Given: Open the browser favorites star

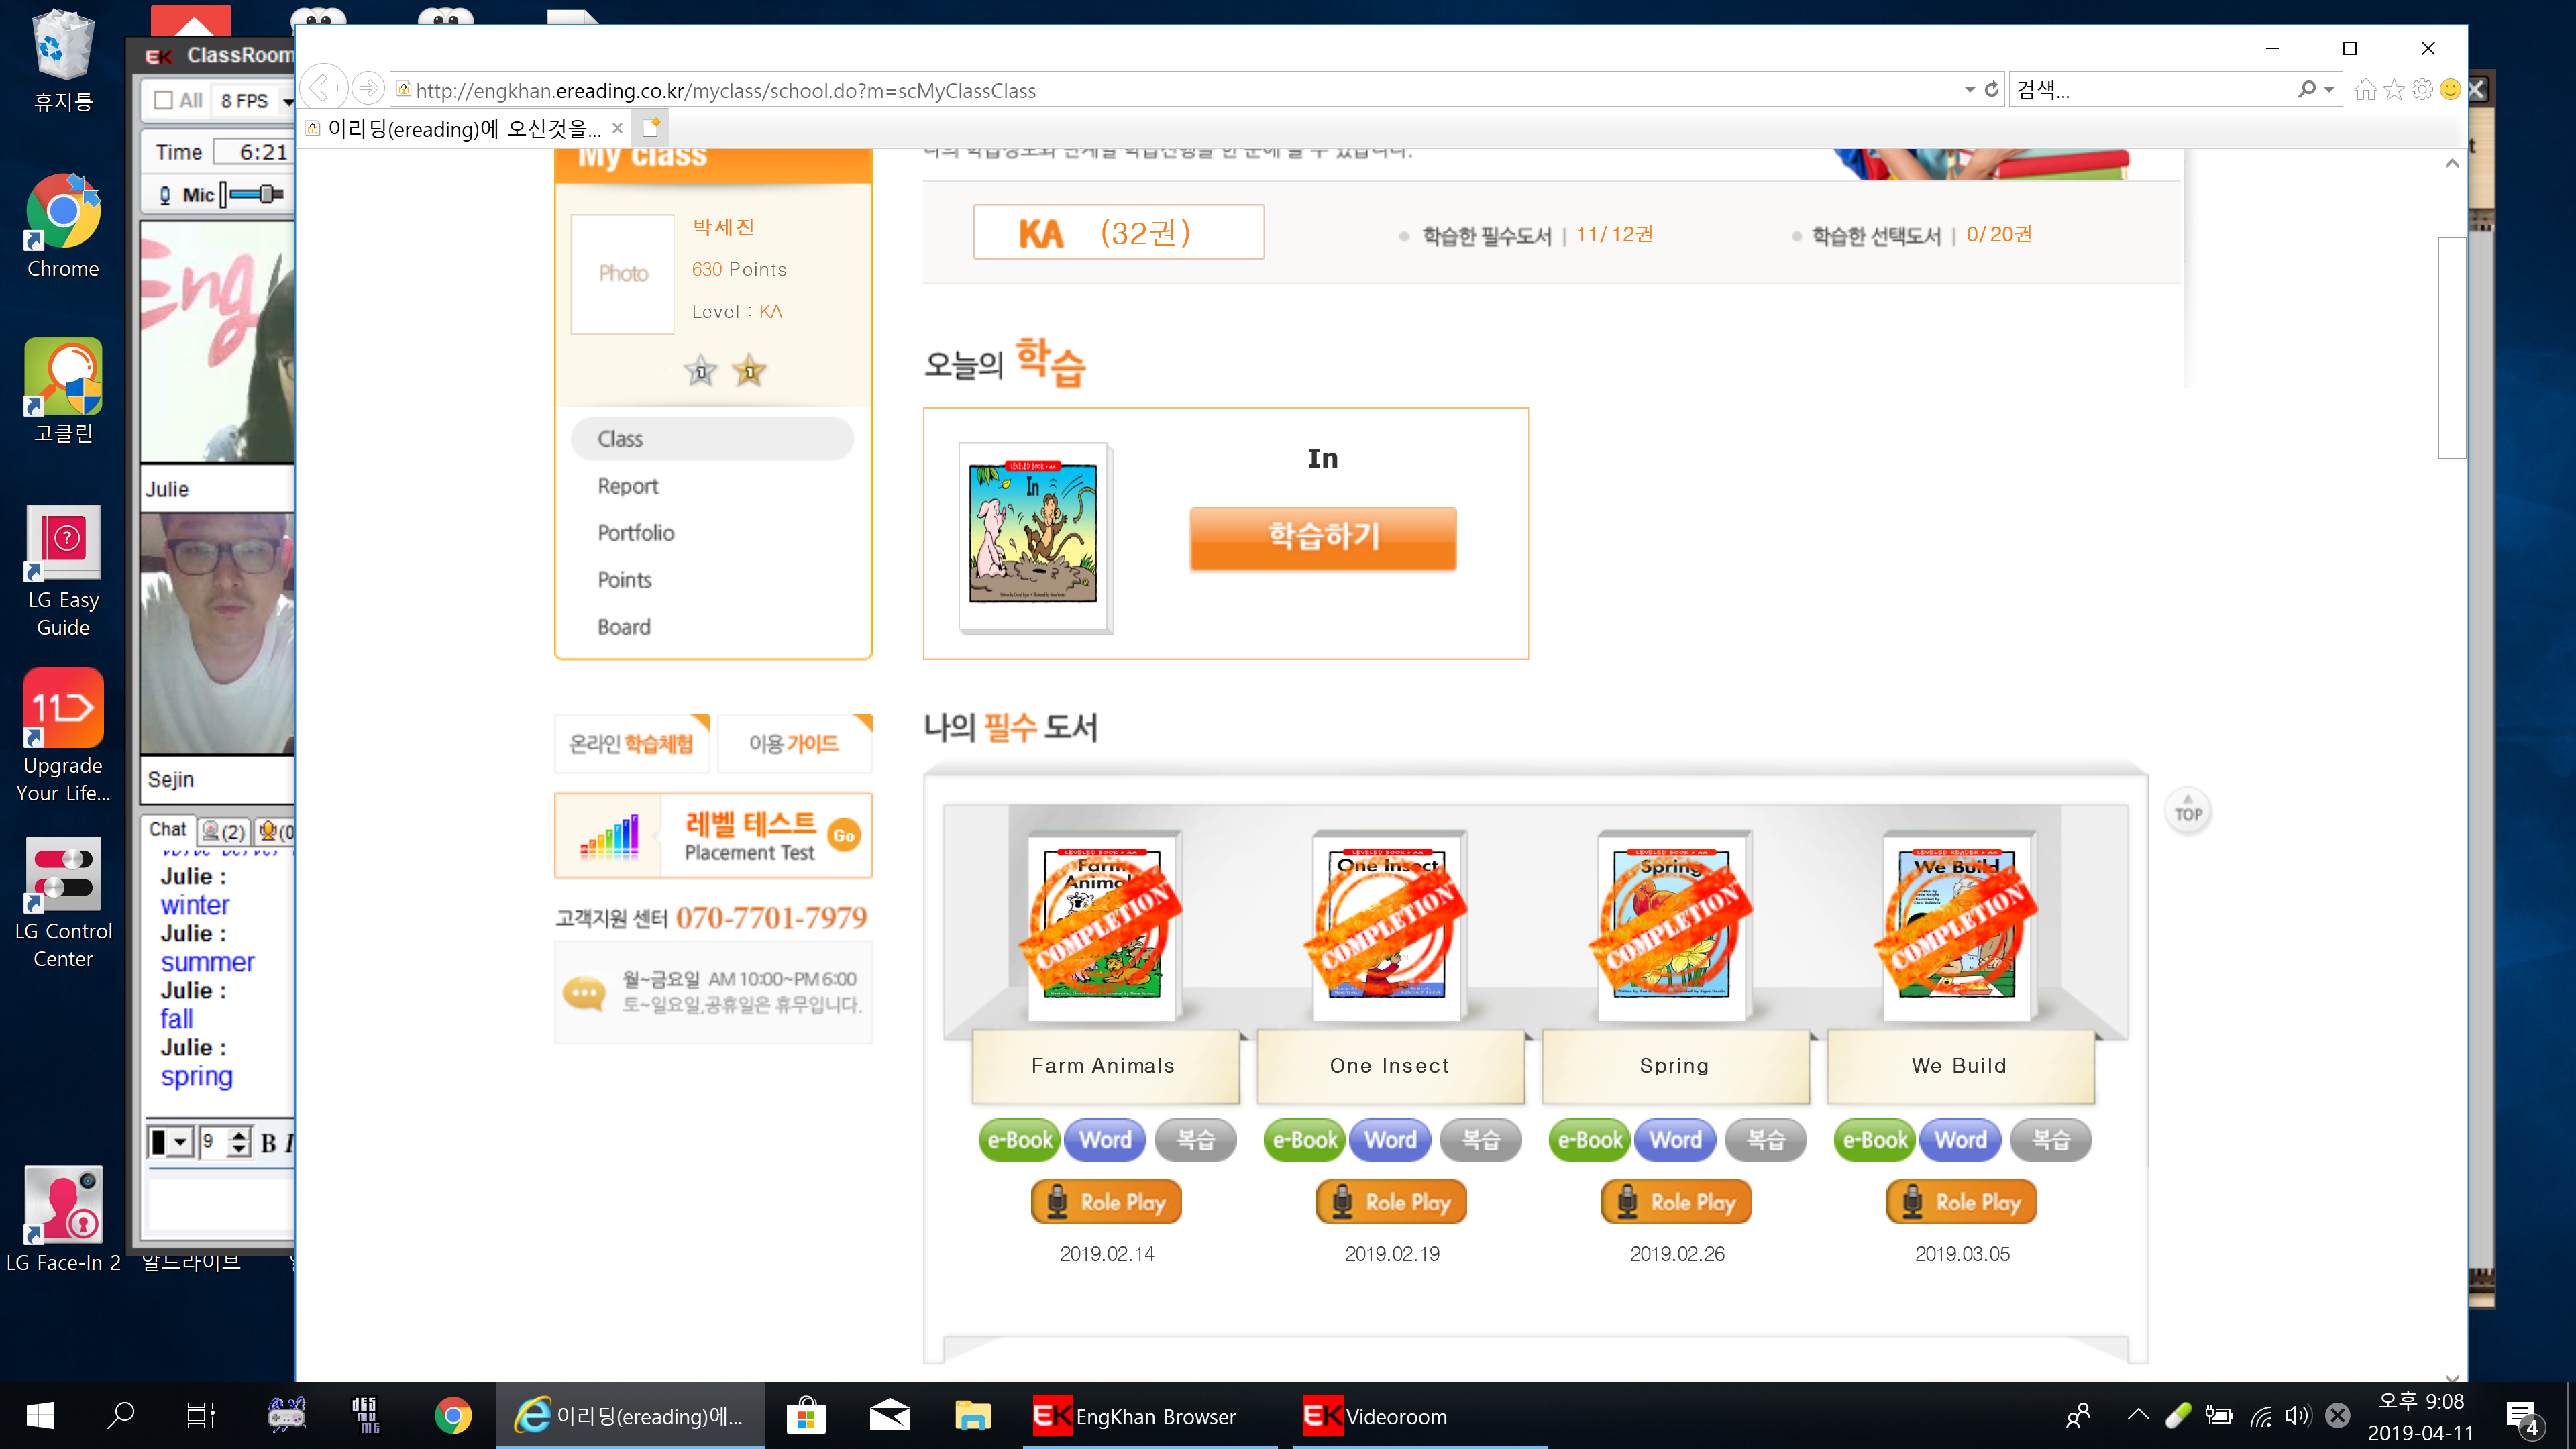Looking at the screenshot, I should click(x=2393, y=90).
